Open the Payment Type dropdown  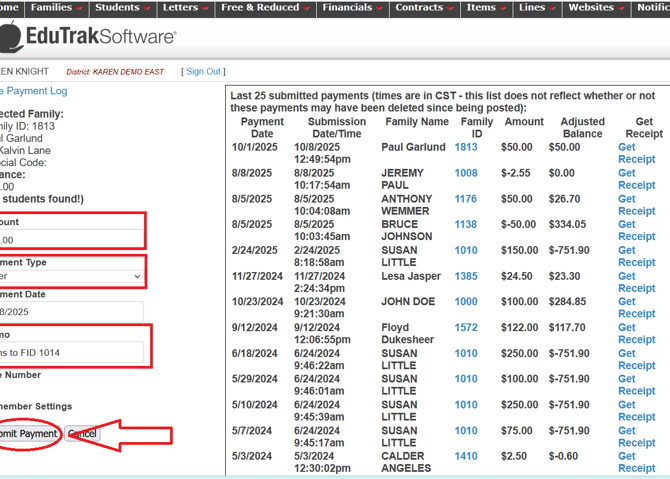pyautogui.click(x=70, y=276)
